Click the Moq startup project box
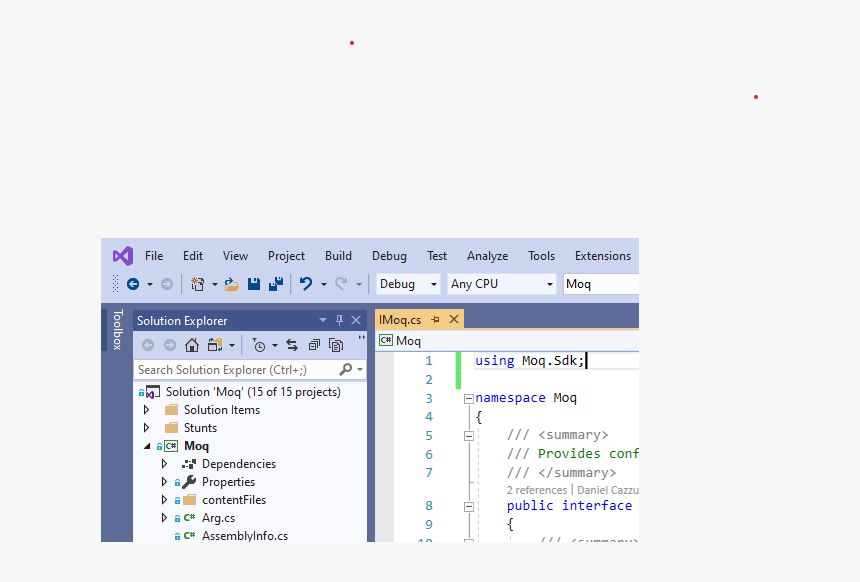 point(601,284)
